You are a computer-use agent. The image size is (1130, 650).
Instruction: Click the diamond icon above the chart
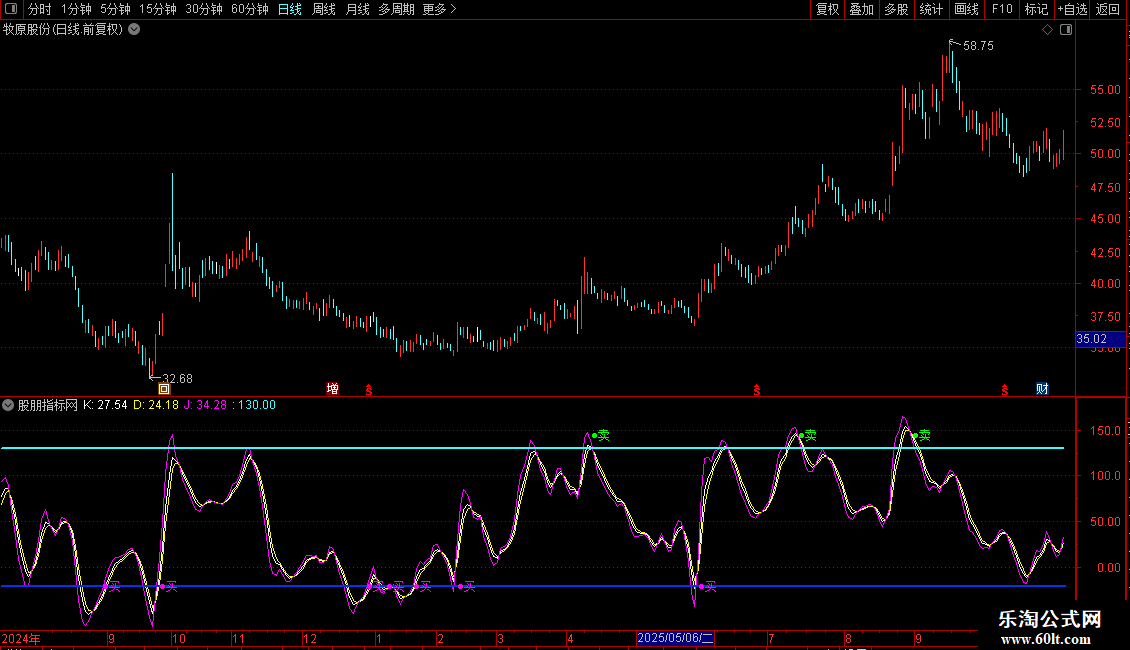(x=1047, y=29)
